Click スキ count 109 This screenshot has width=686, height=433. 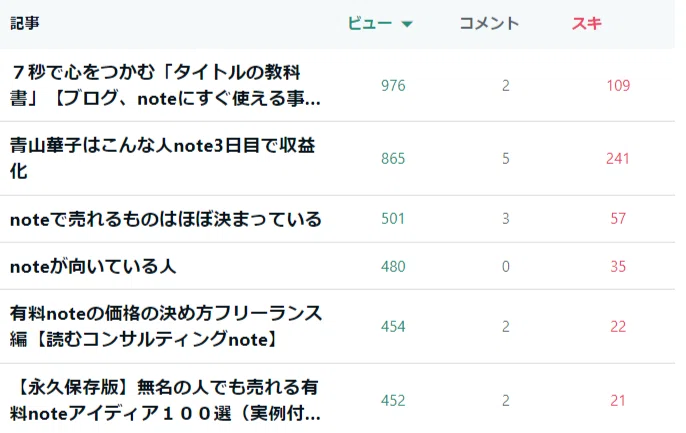click(x=618, y=85)
